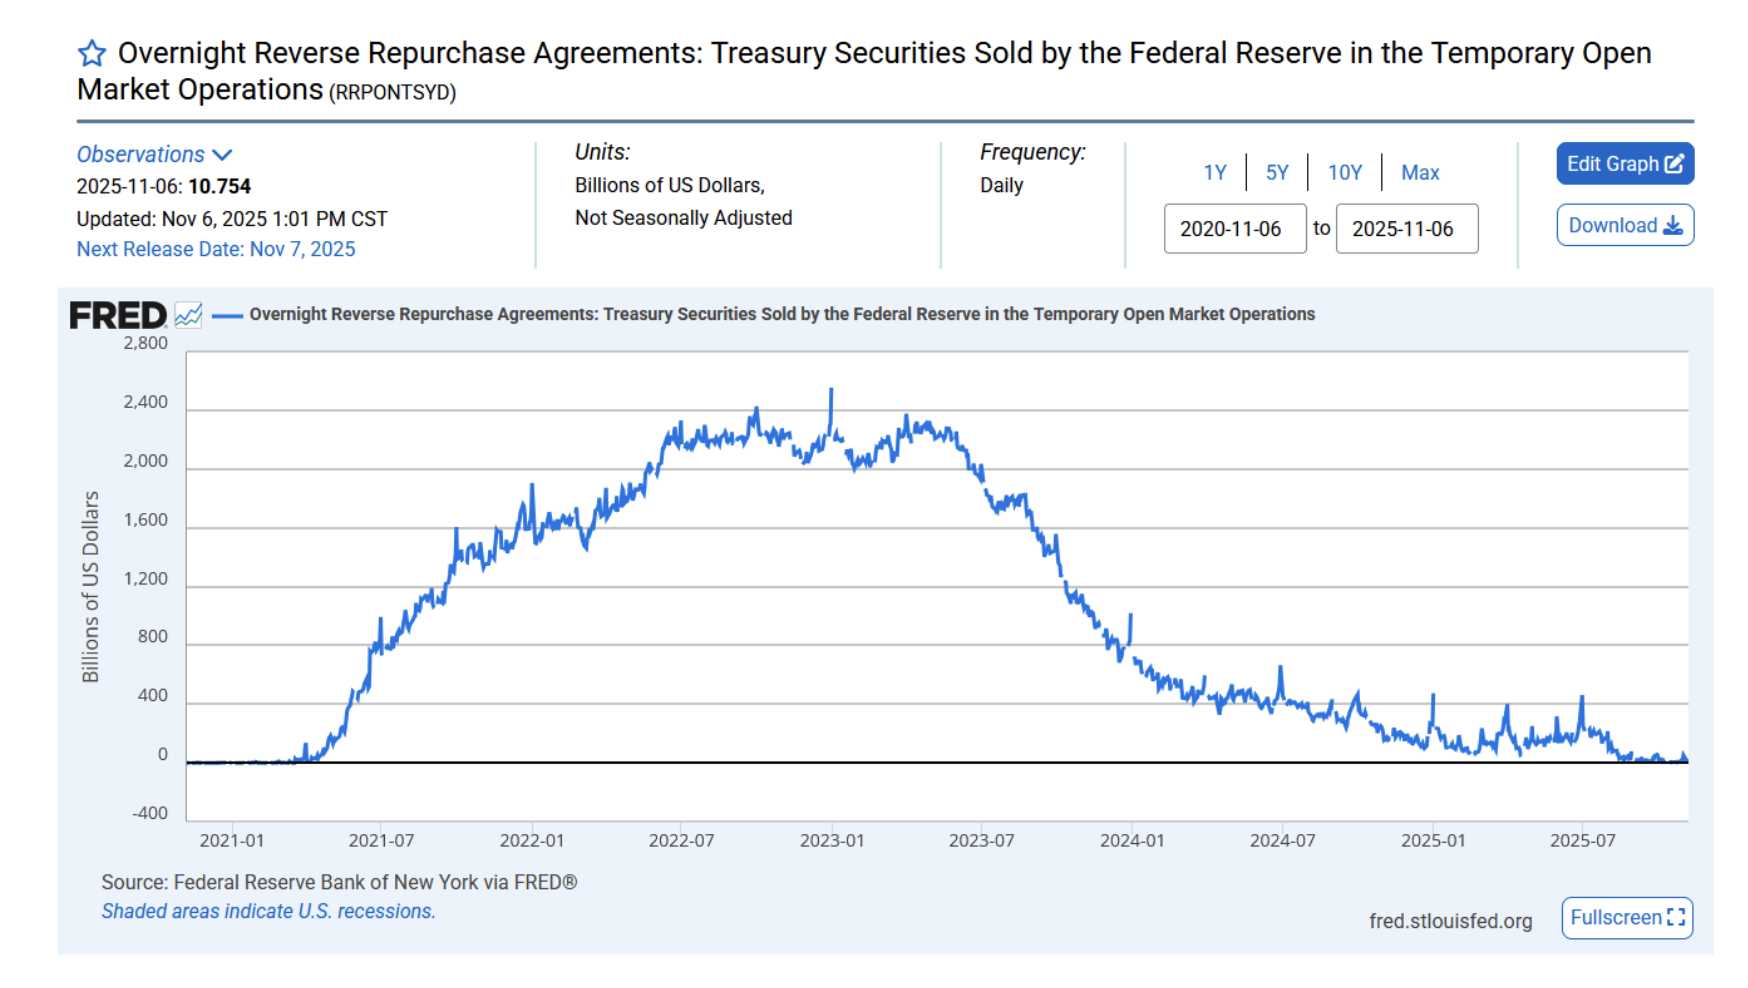Screen dimensions: 1748x988
Task: Click the chart peak near 2023-01
Action: [831, 388]
